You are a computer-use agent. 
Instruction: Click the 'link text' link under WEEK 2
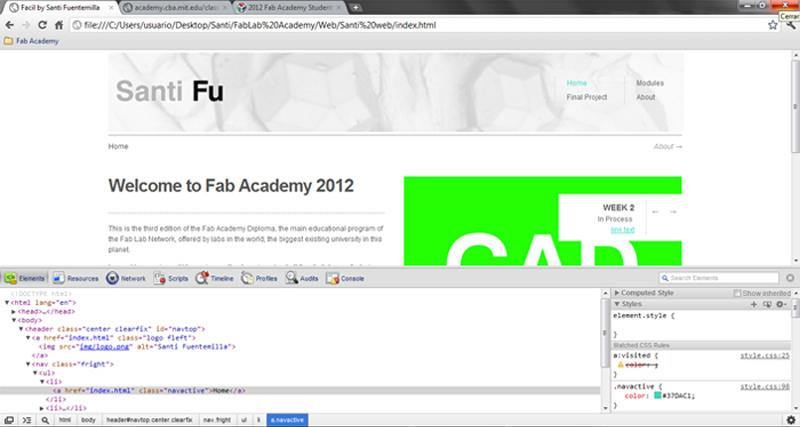[x=622, y=230]
